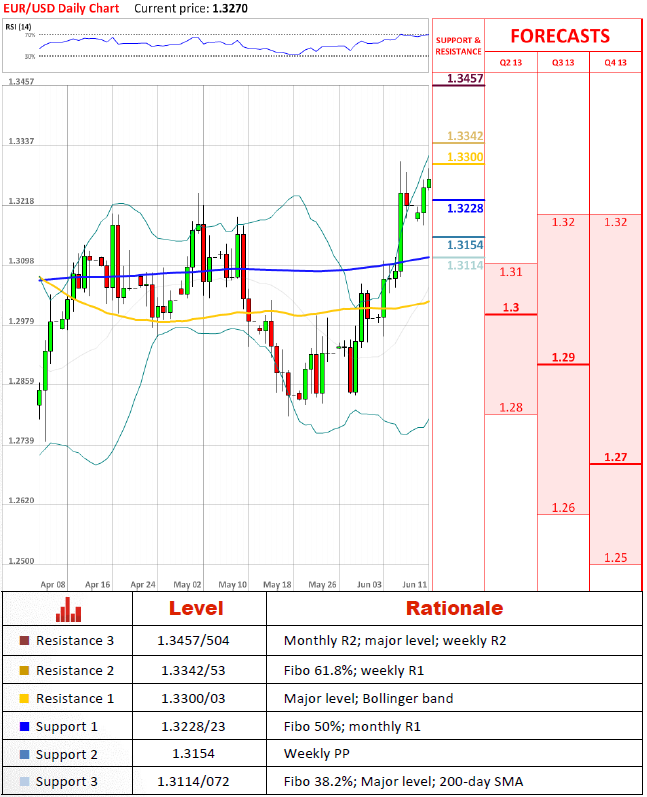Click the Support 3 row label

point(67,782)
